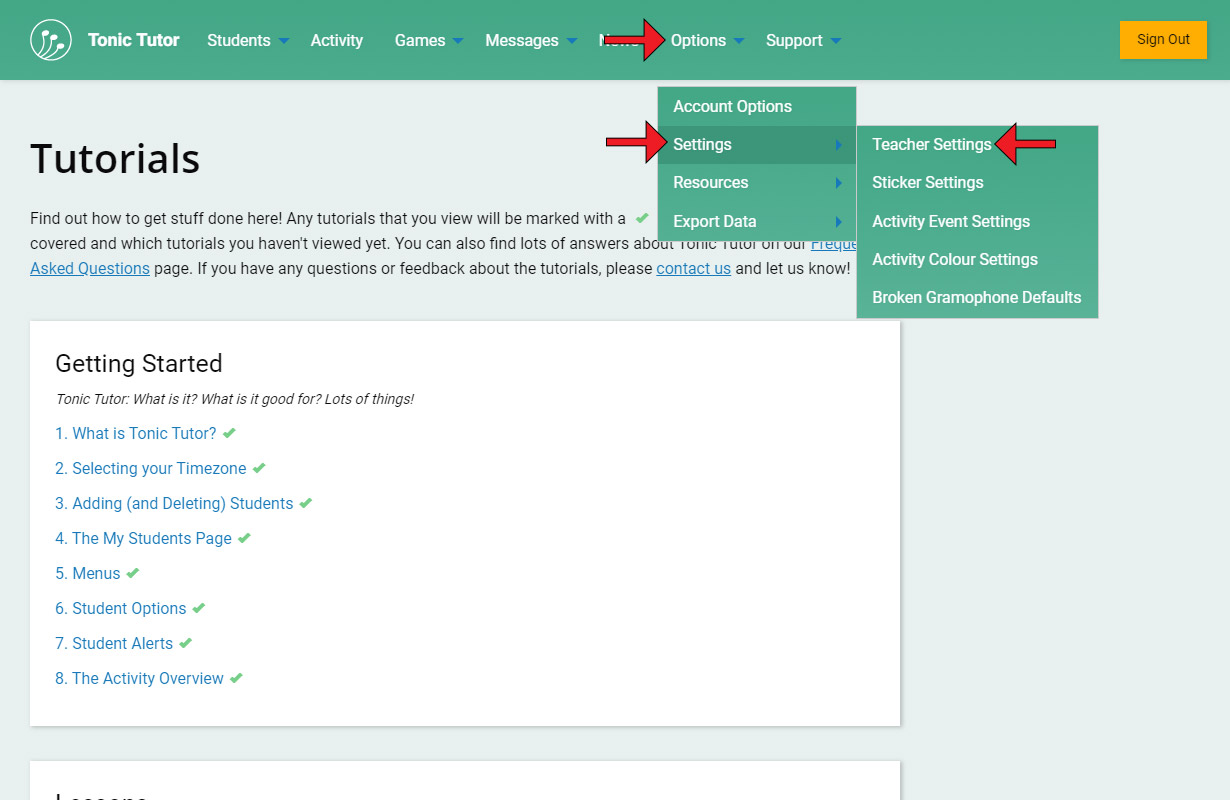Click the green checkmark beside 'What is Tonic Tutor?'
This screenshot has height=800, width=1230.
pos(229,433)
